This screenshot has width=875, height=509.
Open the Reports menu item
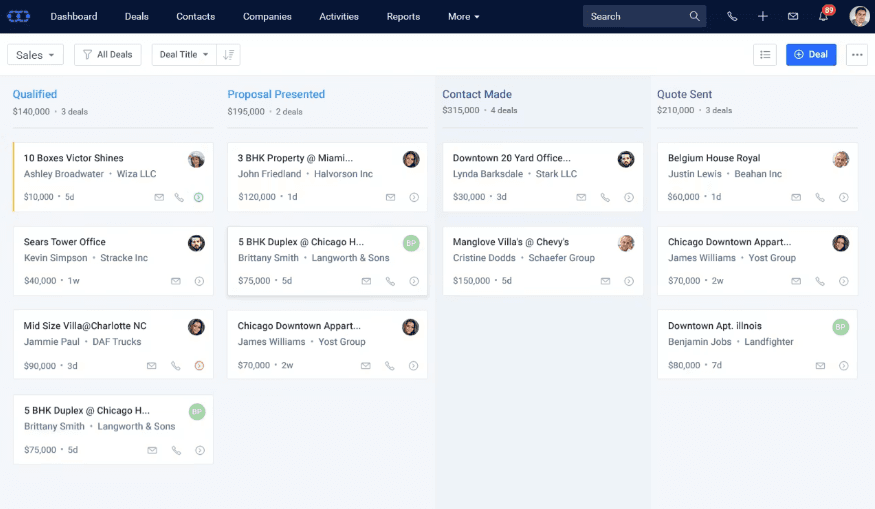[403, 17]
